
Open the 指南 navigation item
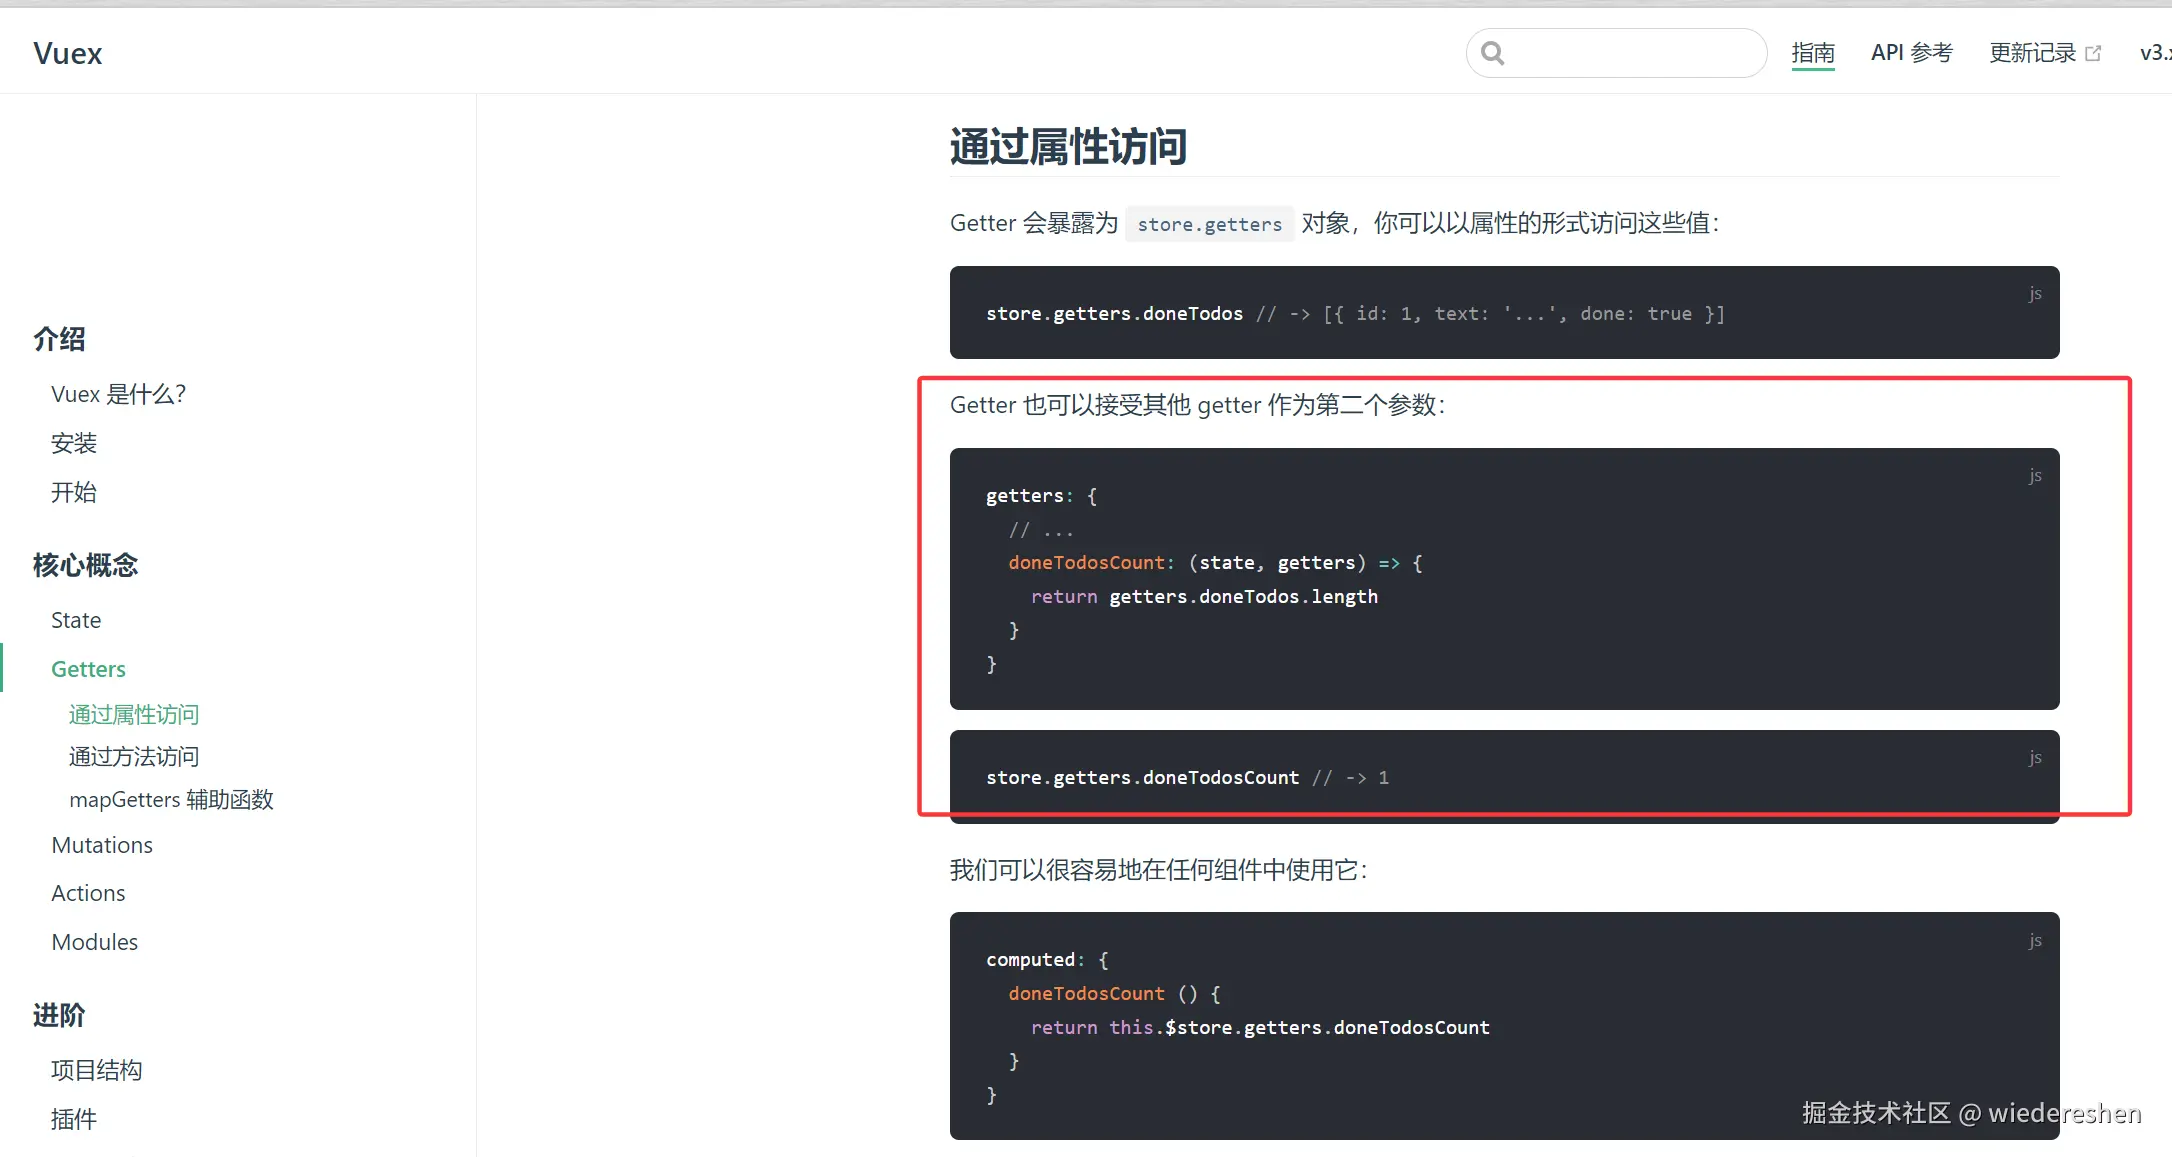1812,53
